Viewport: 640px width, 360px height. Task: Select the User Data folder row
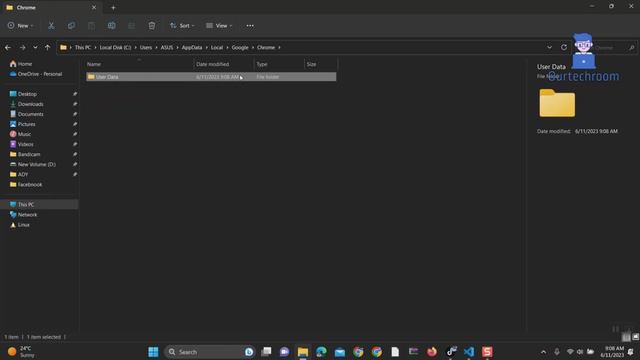coord(211,77)
